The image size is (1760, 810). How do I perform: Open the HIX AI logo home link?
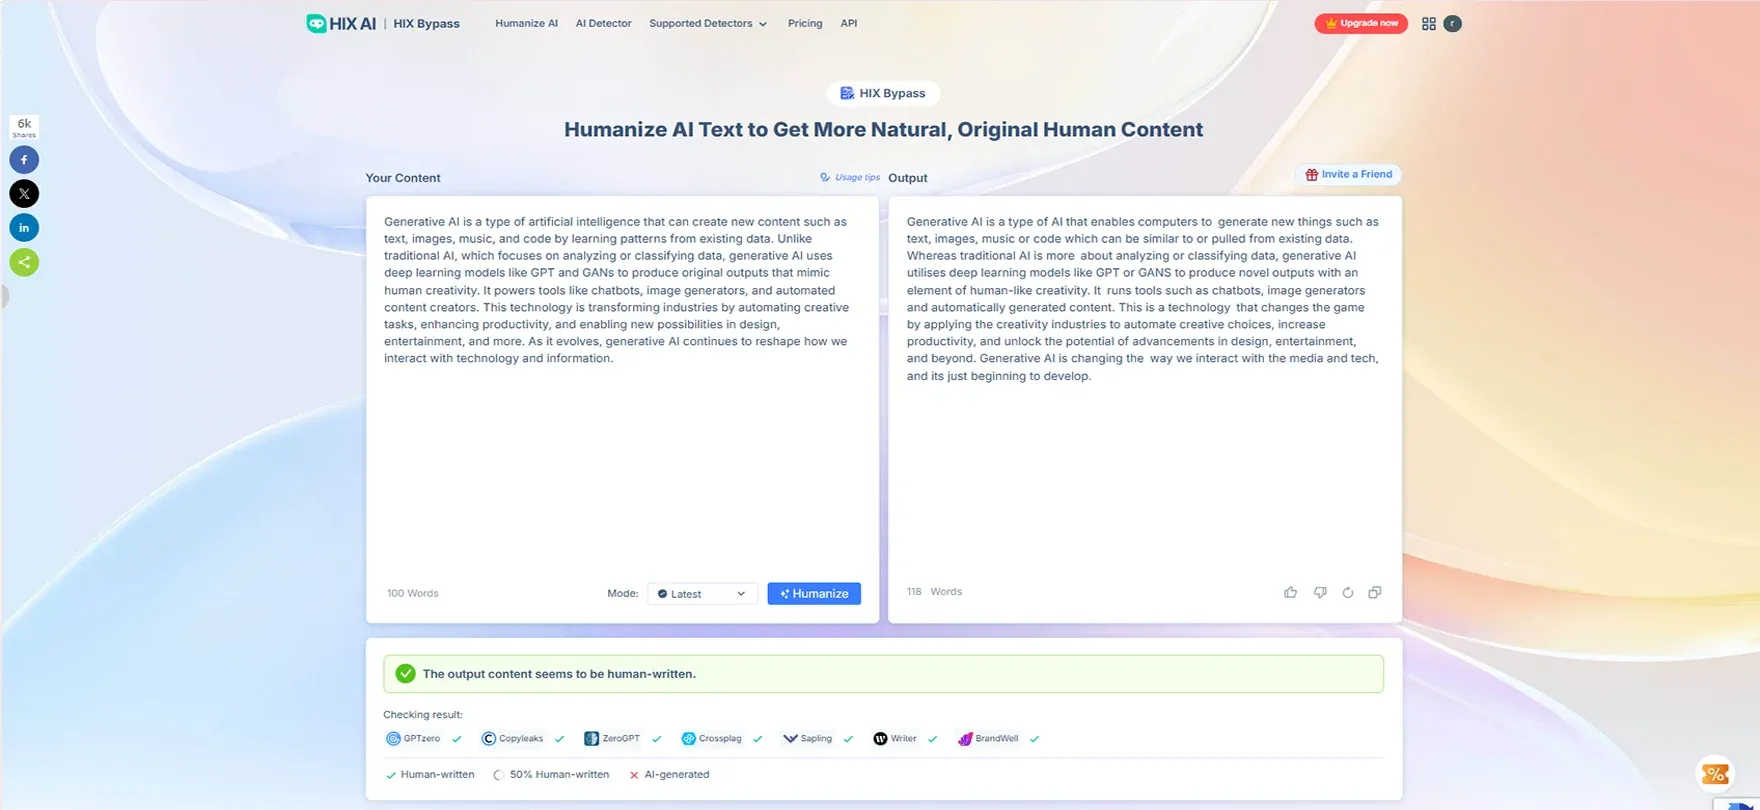tap(341, 23)
